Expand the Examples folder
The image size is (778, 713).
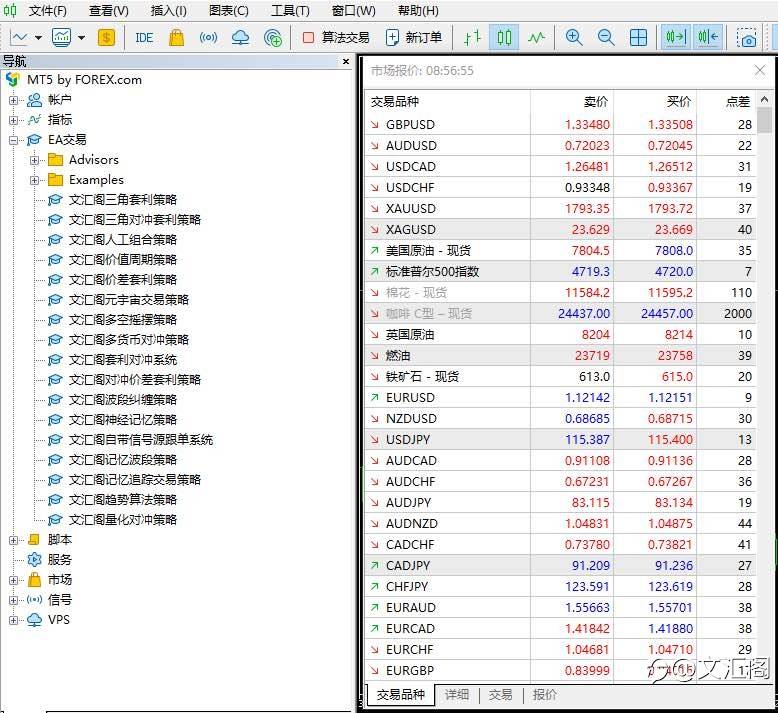click(x=34, y=180)
